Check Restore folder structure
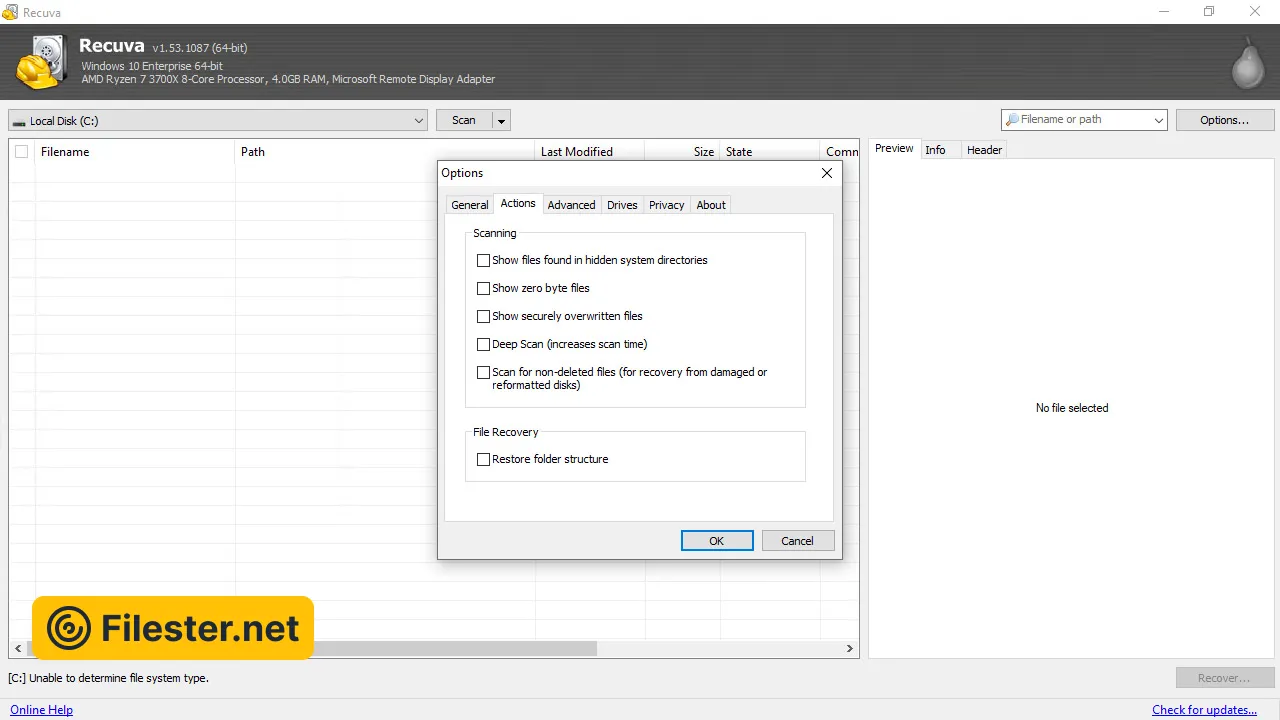This screenshot has height=720, width=1280. (x=484, y=459)
